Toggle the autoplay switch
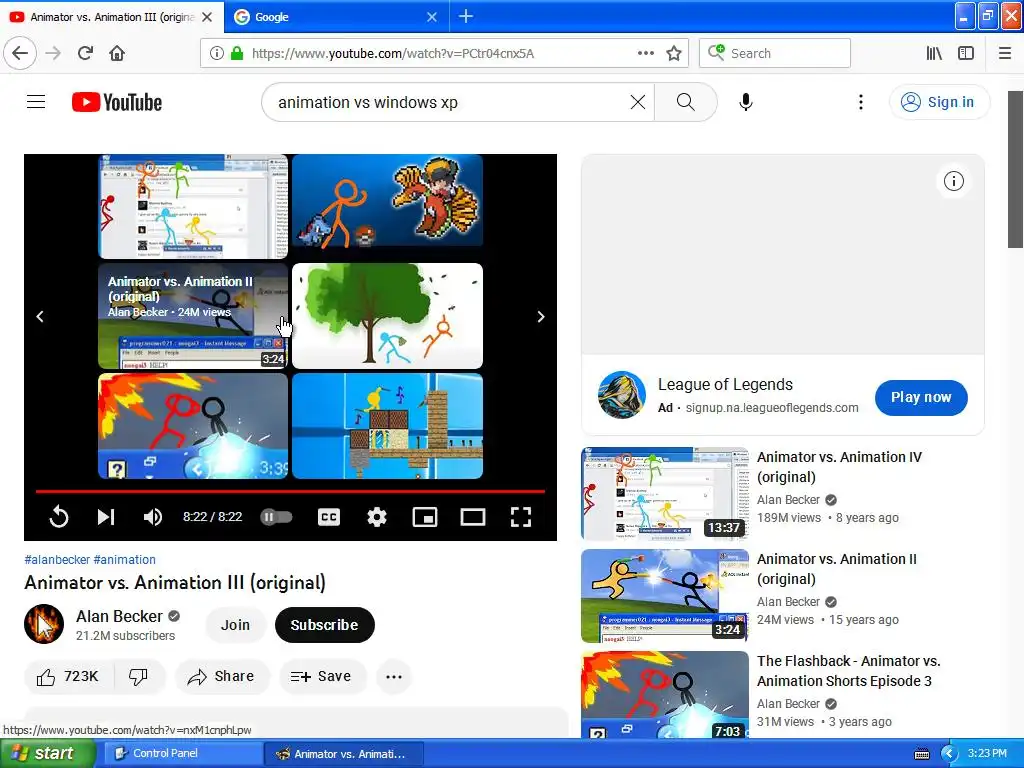1024x768 pixels. pyautogui.click(x=276, y=517)
